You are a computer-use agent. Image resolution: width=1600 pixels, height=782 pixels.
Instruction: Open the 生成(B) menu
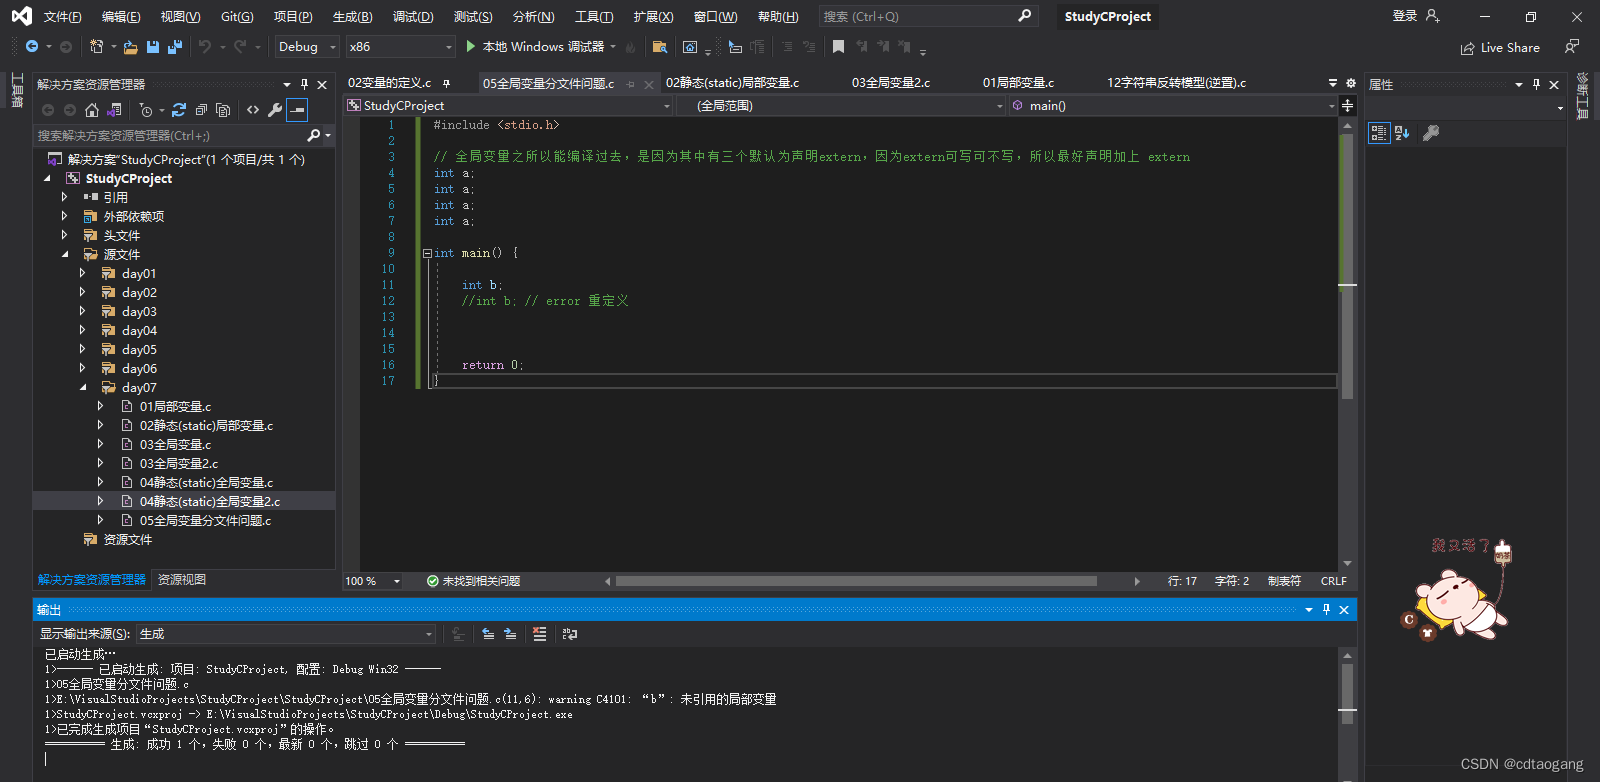[x=352, y=17]
